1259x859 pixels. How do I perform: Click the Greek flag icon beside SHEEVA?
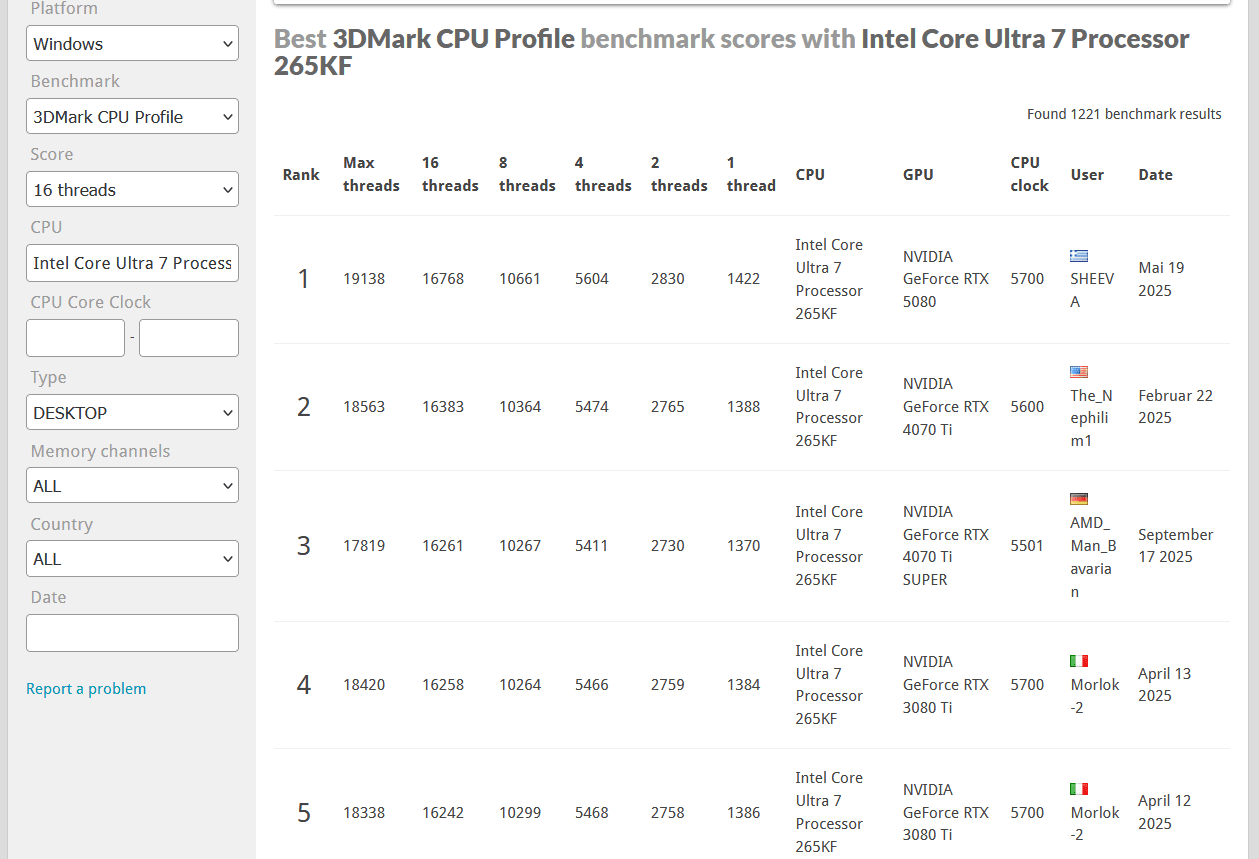pos(1078,256)
